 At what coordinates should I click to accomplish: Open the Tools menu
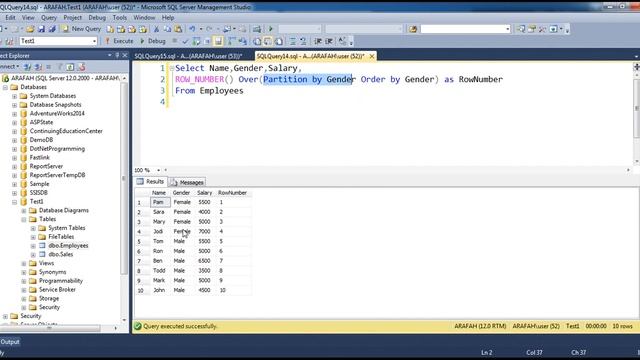click(120, 18)
